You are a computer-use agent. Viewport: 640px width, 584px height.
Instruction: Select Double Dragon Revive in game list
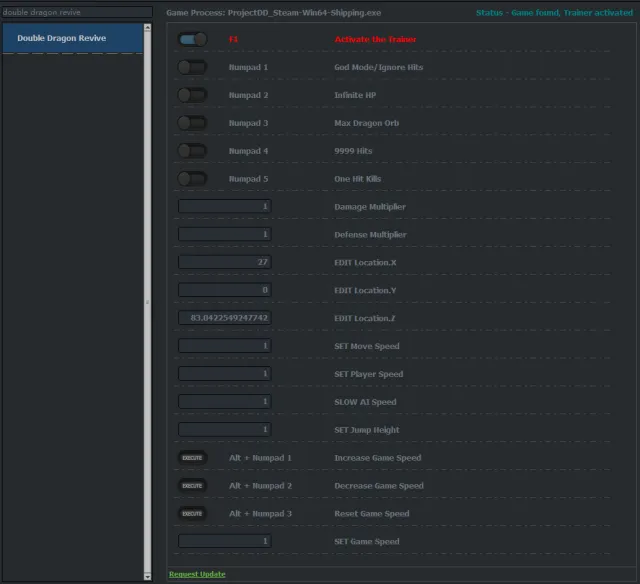72,38
